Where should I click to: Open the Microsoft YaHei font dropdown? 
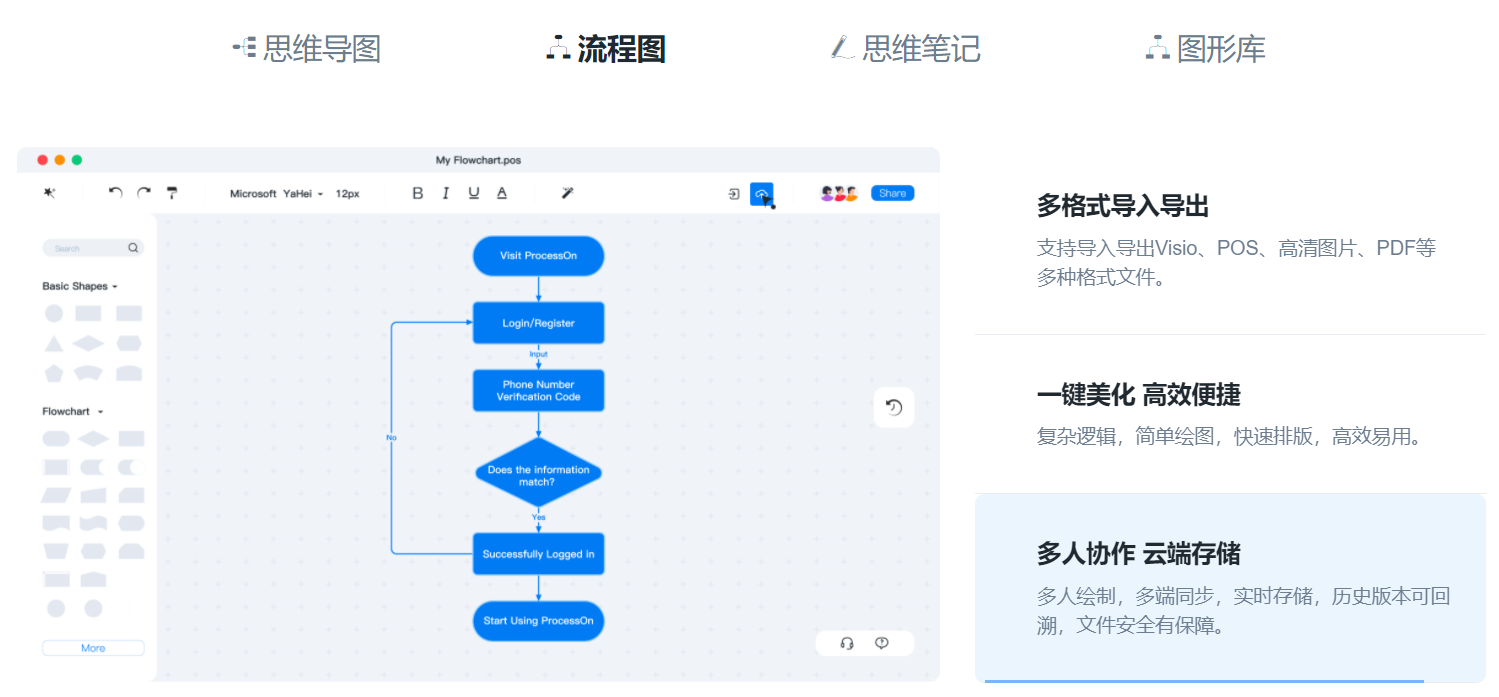pyautogui.click(x=277, y=193)
